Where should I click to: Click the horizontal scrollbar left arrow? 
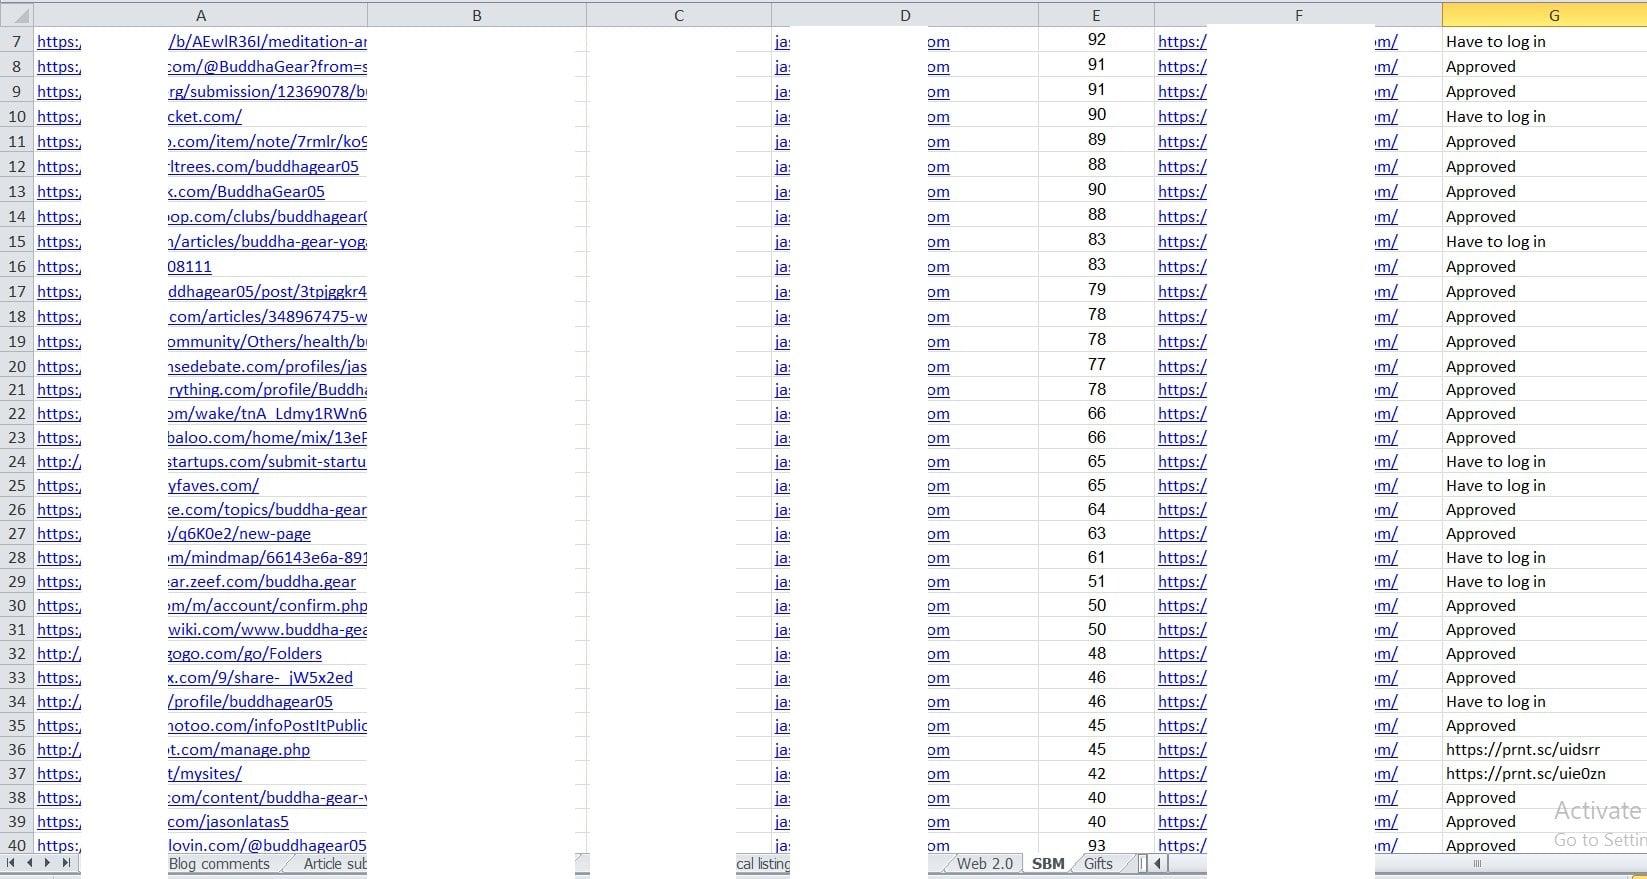pos(1158,863)
